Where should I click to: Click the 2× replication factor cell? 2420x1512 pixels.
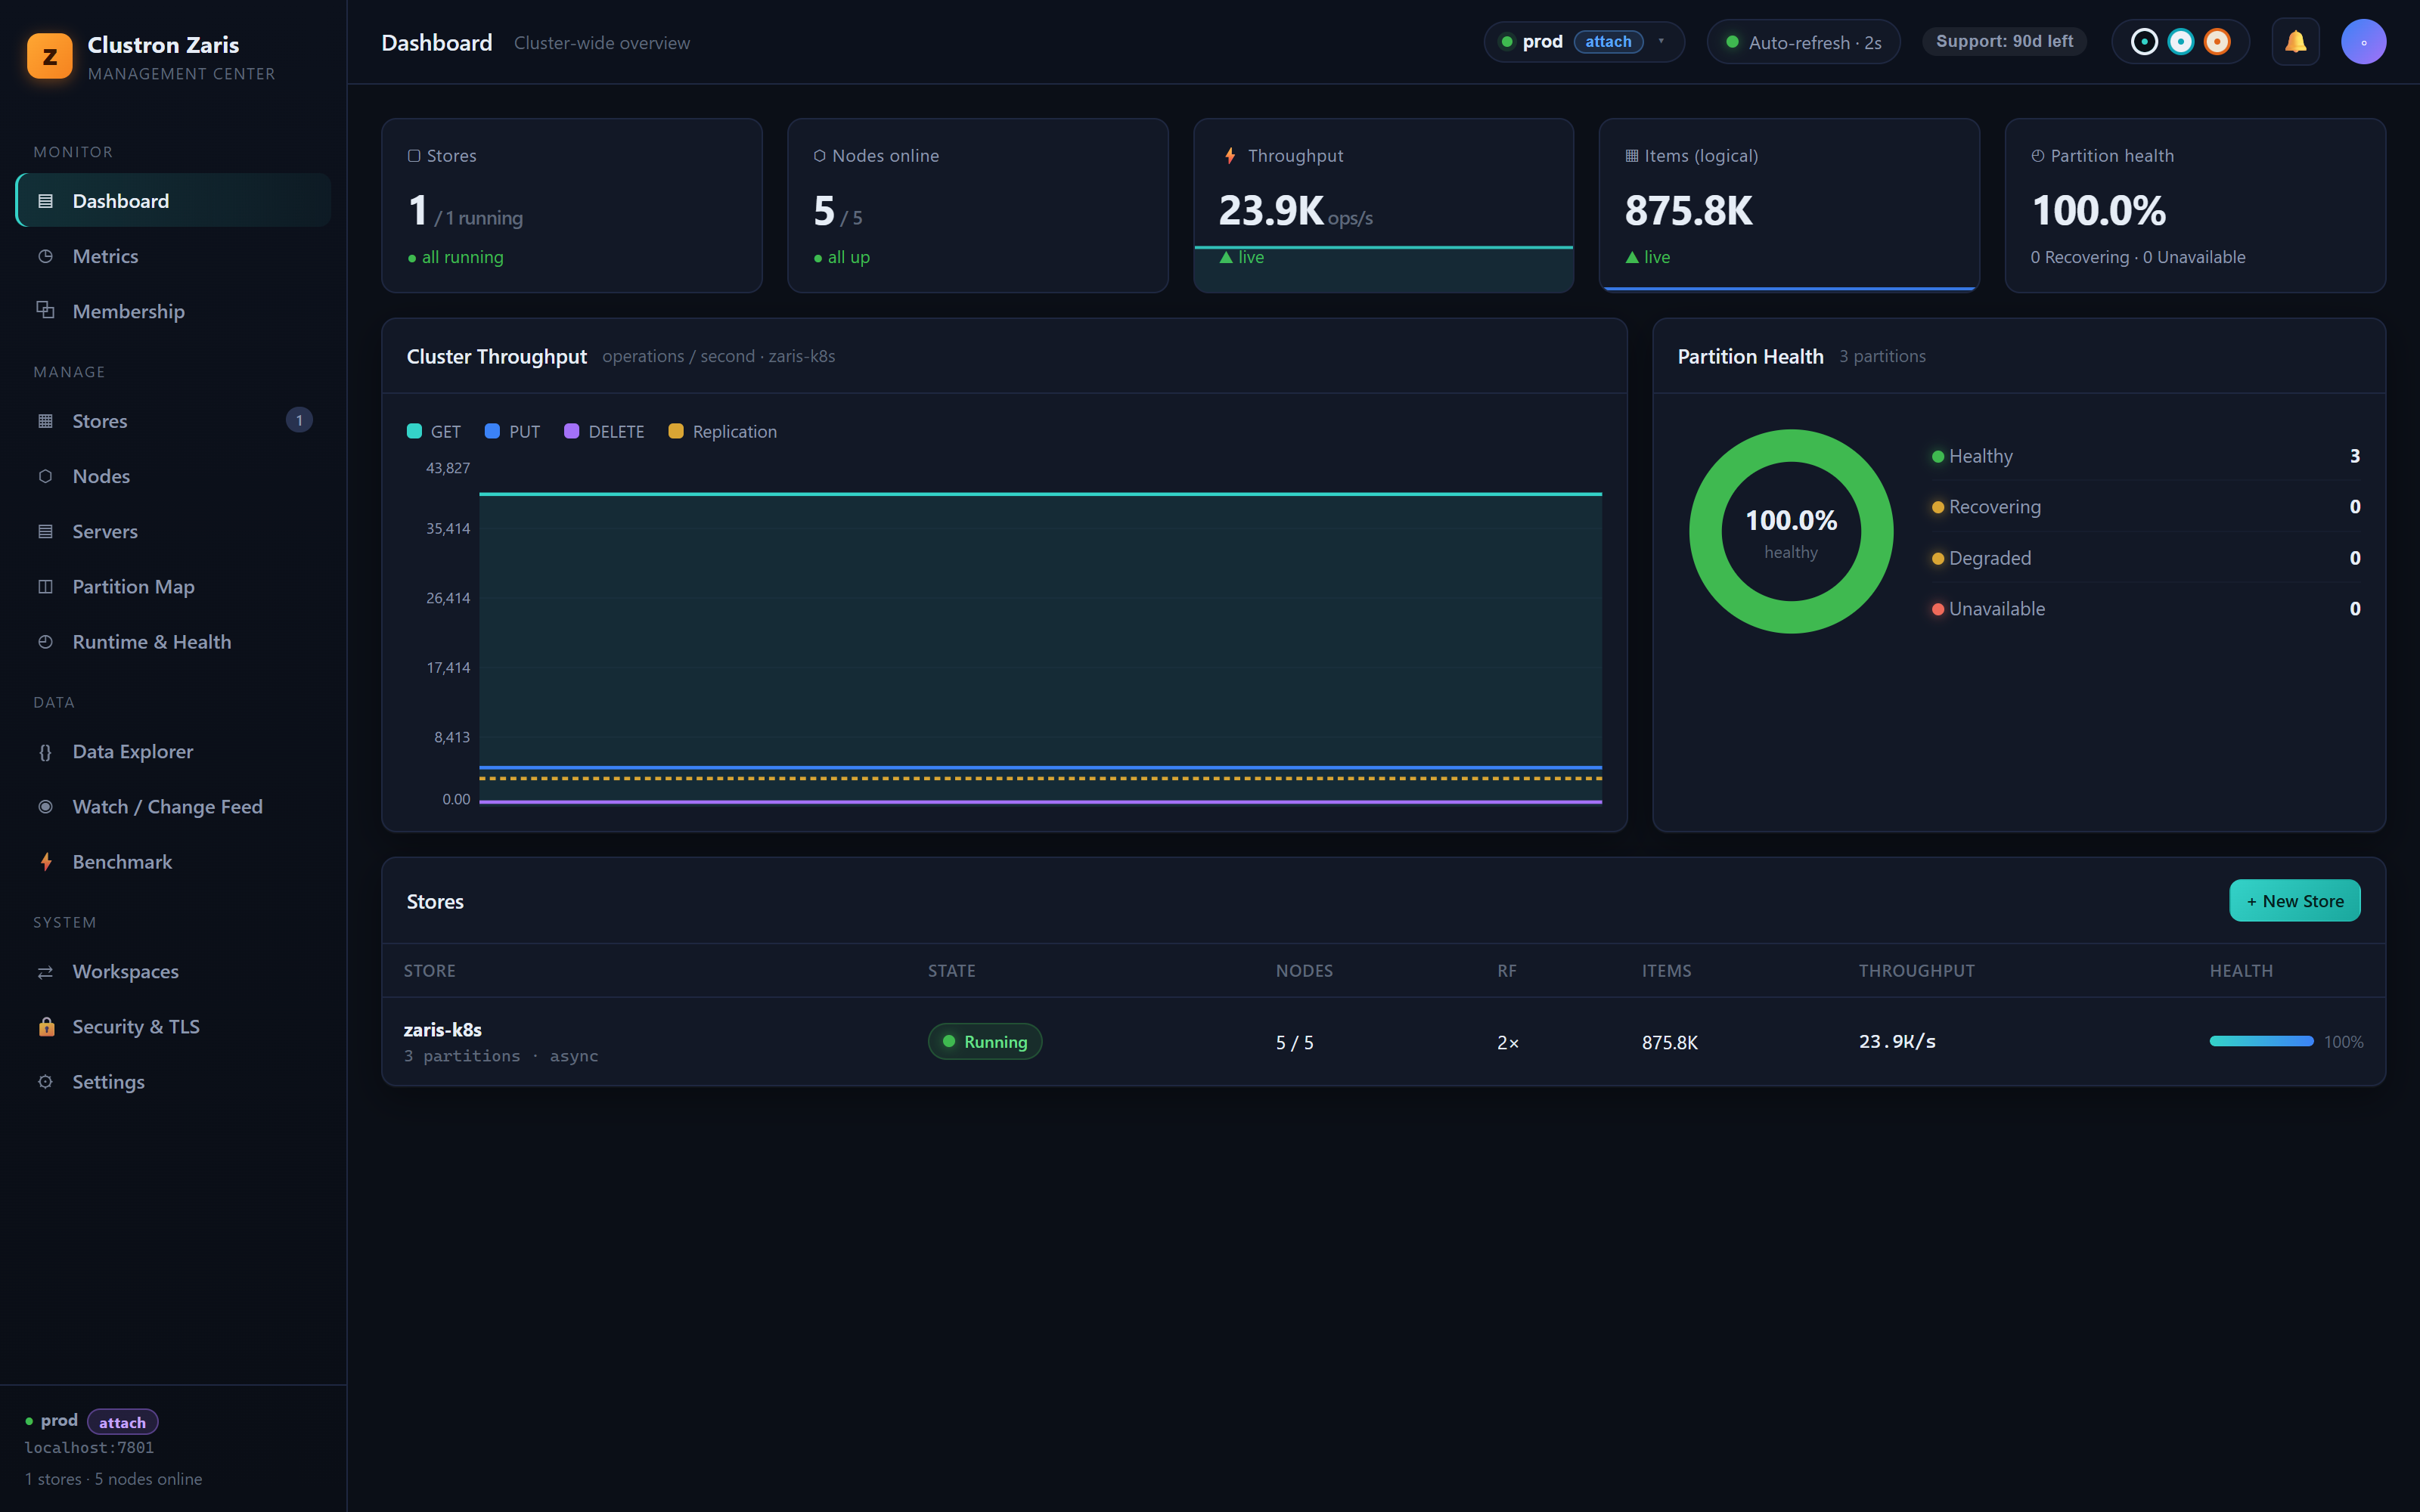coord(1508,1042)
